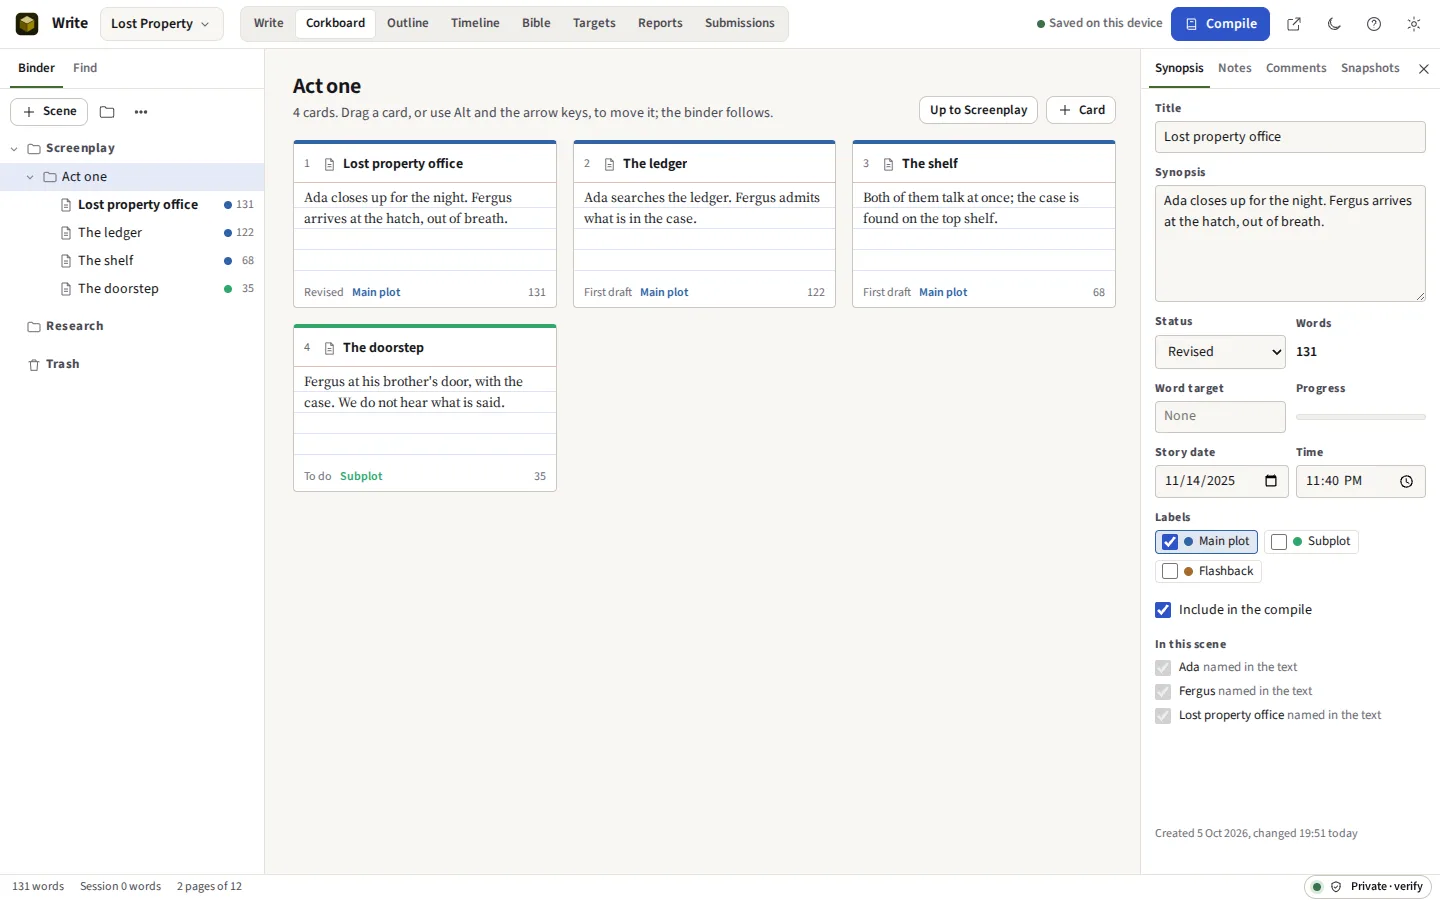The image size is (1440, 900).
Task: Add a new Card
Action: (1081, 110)
